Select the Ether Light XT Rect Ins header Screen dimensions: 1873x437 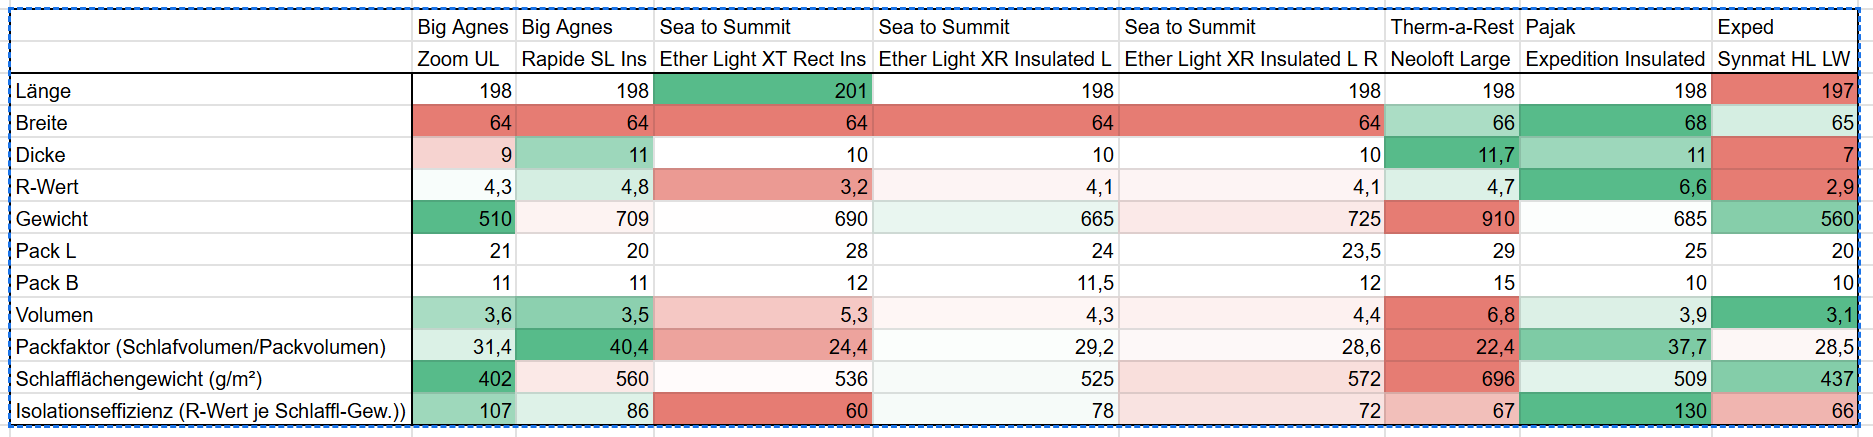click(763, 59)
